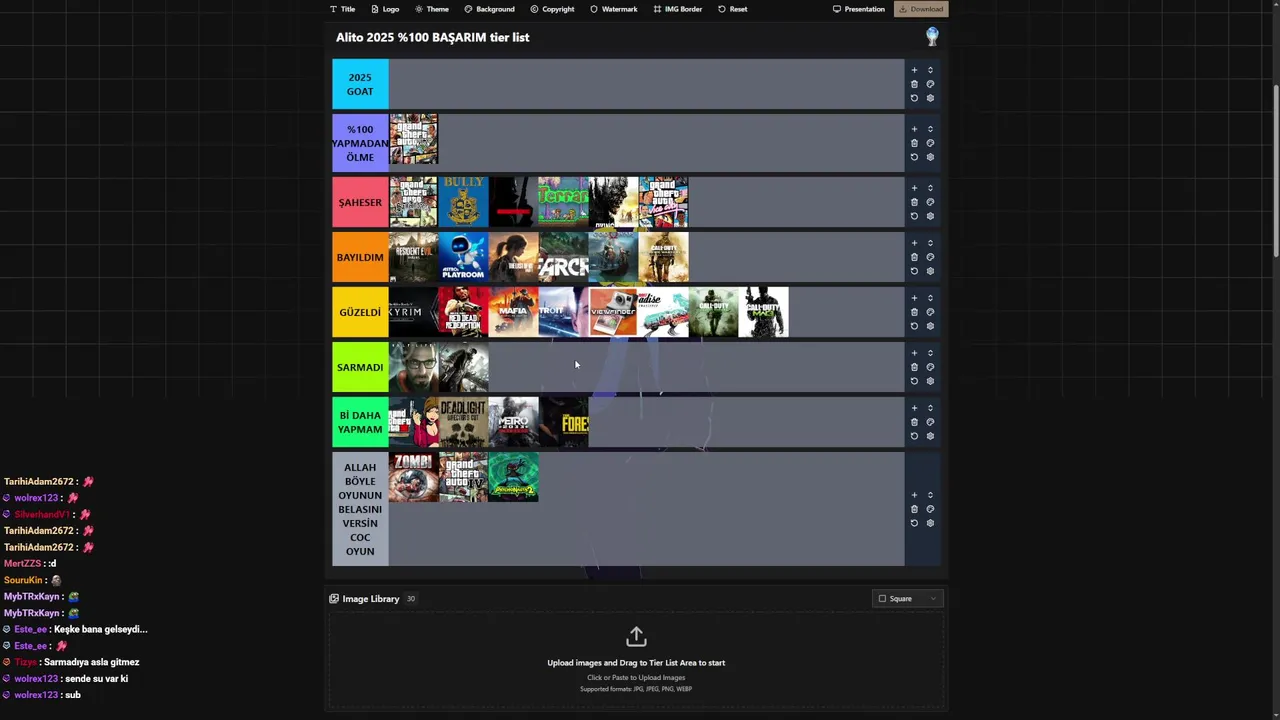Reset the SARMADI row
1280x720 pixels.
[914, 381]
